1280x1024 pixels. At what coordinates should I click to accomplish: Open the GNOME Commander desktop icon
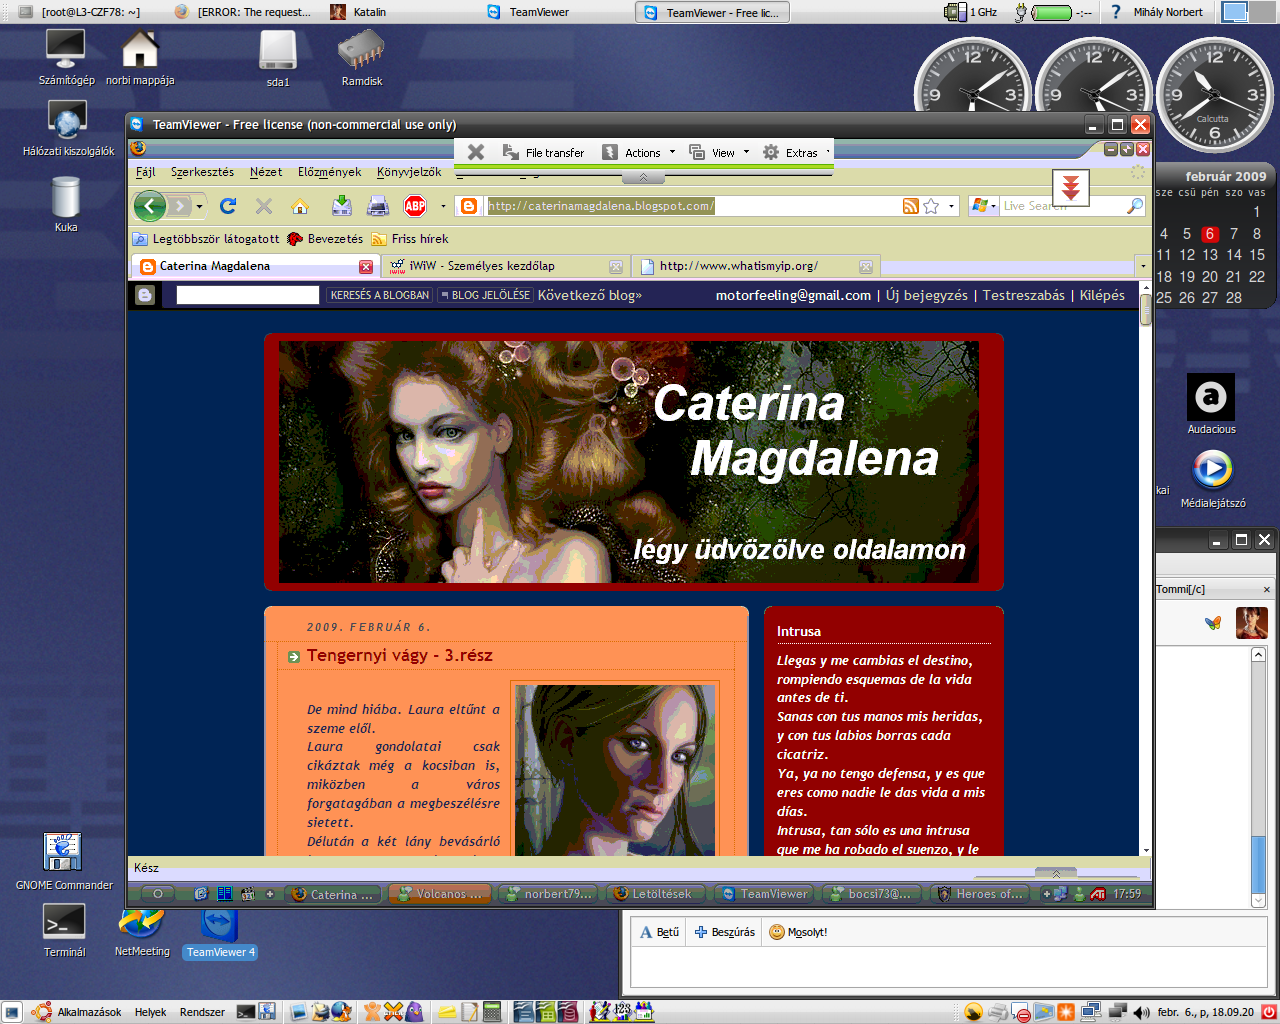pyautogui.click(x=64, y=861)
